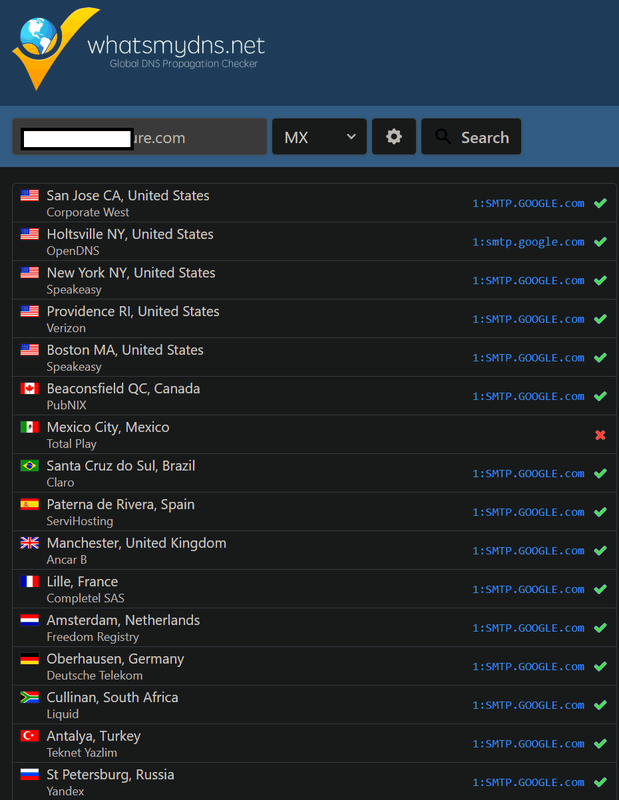
Task: Click the Netherlands flag for Amsterdam
Action: point(30,620)
